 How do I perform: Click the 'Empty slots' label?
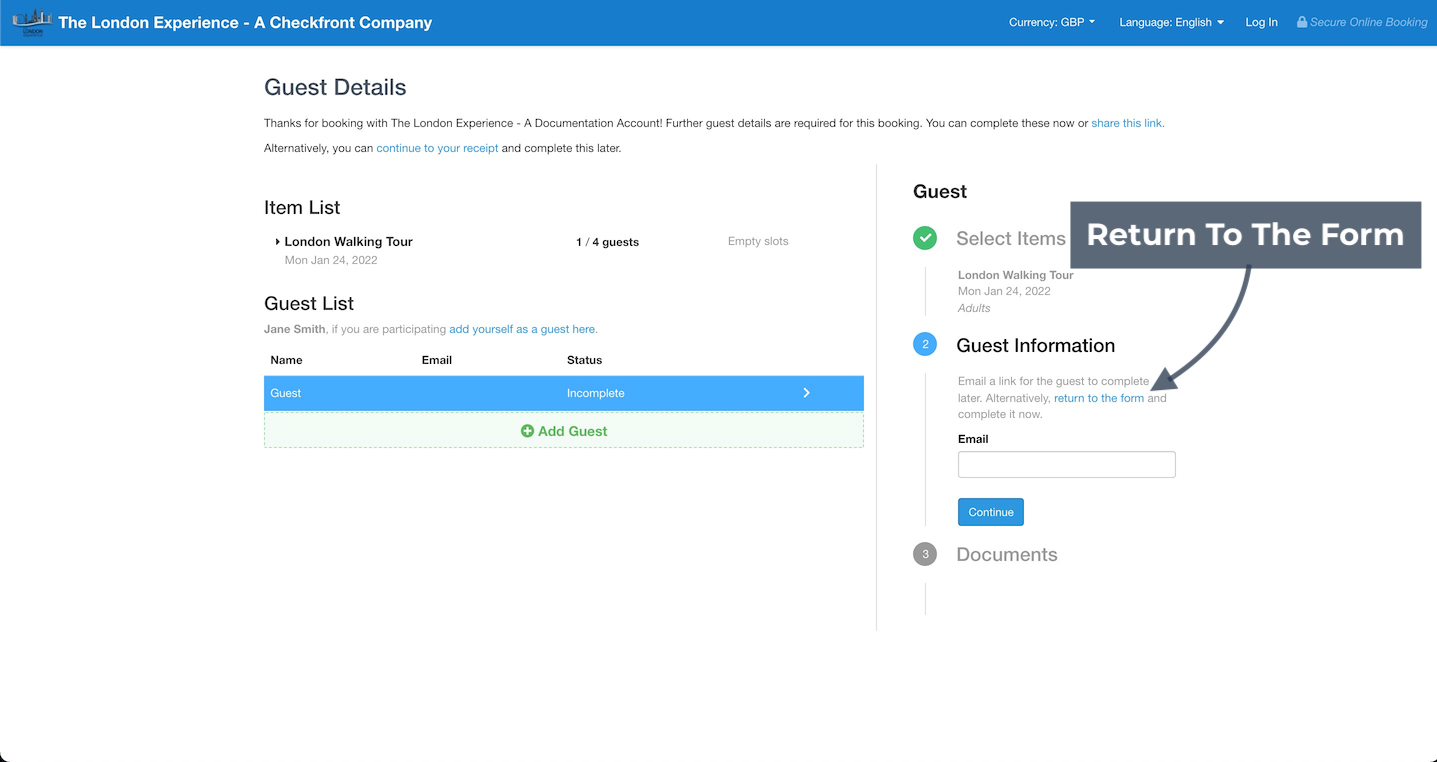click(758, 242)
